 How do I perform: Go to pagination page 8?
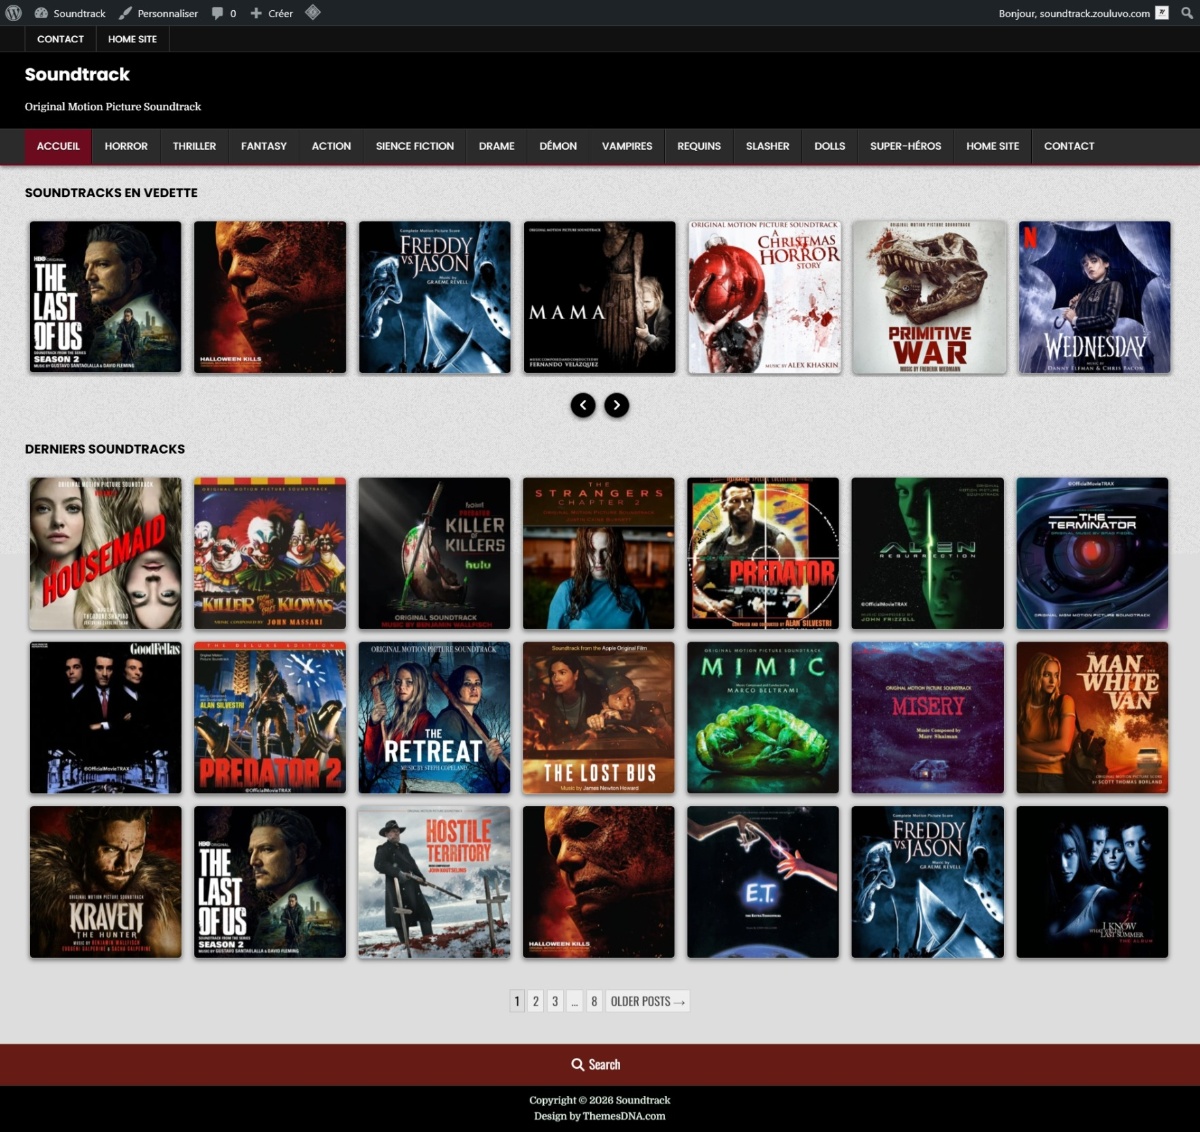[x=594, y=1001]
